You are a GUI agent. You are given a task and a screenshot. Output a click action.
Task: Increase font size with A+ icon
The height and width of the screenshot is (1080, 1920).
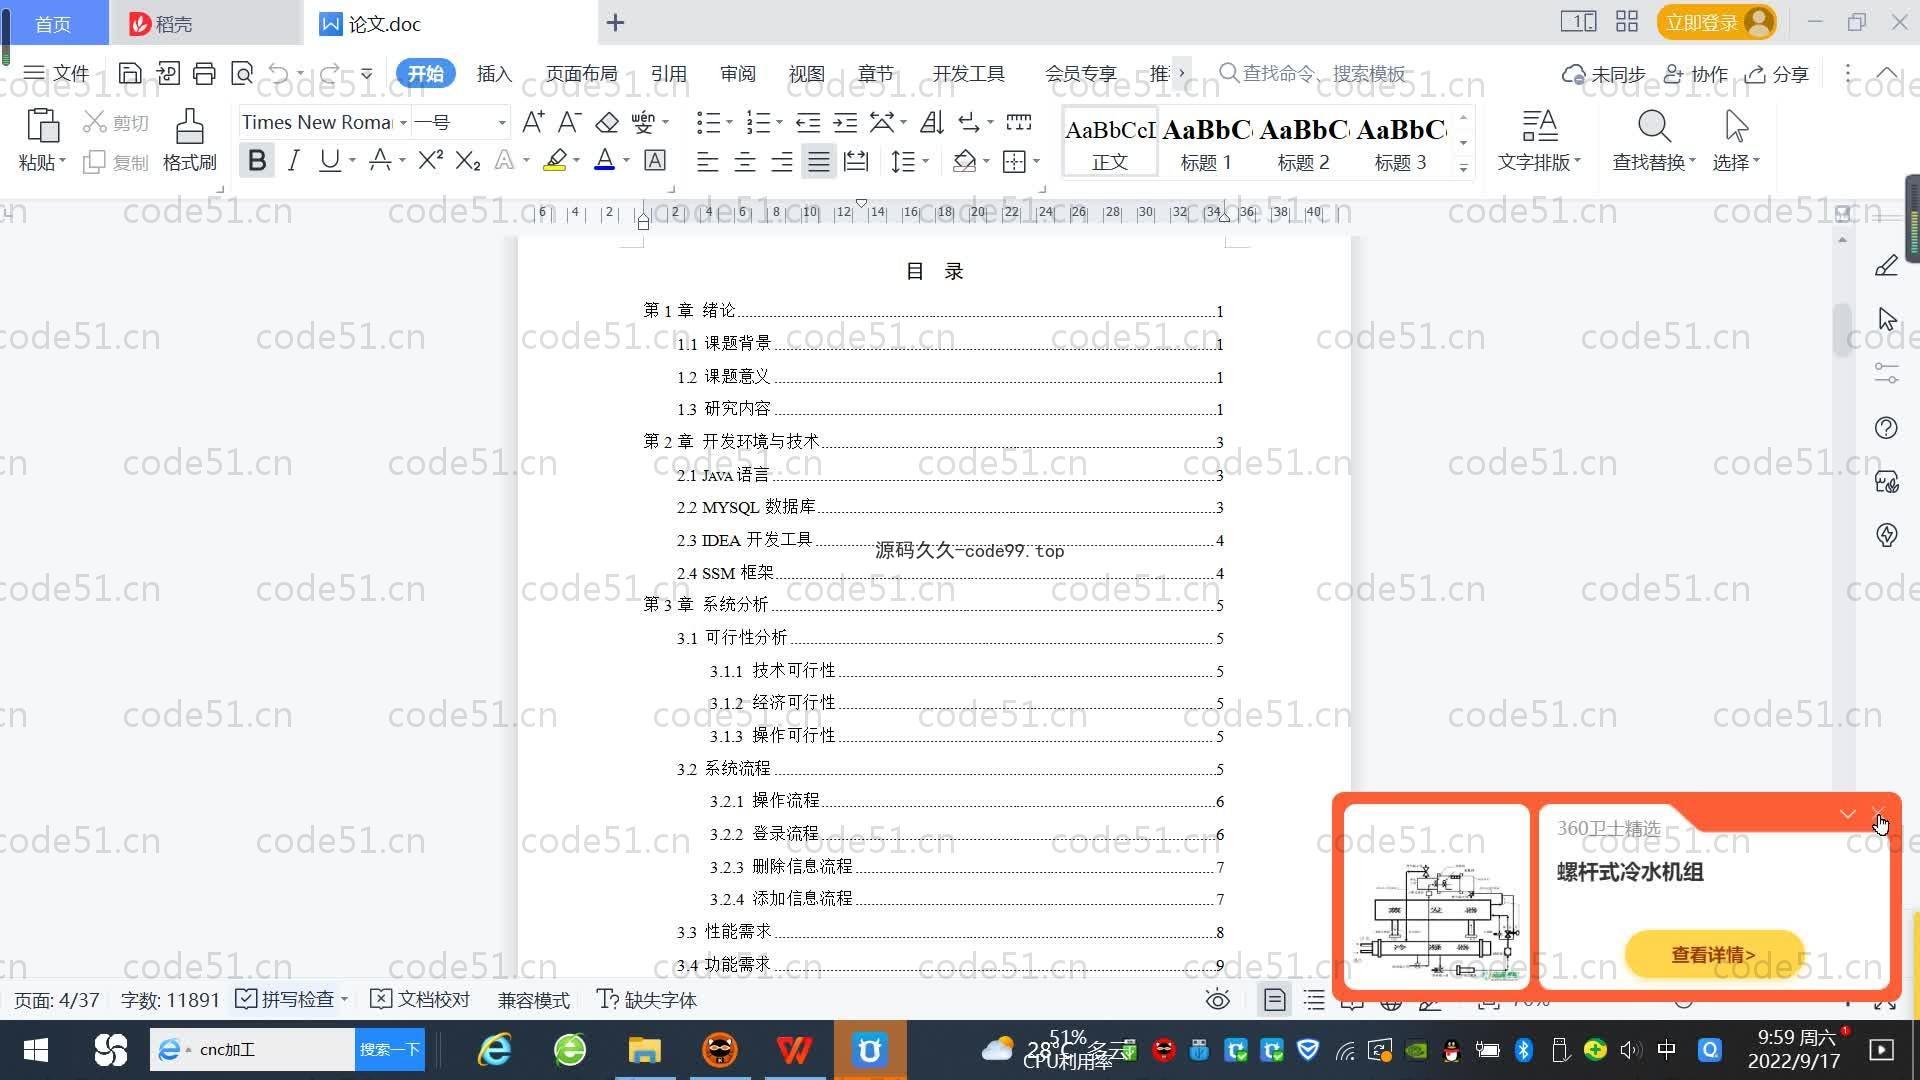[x=533, y=122]
